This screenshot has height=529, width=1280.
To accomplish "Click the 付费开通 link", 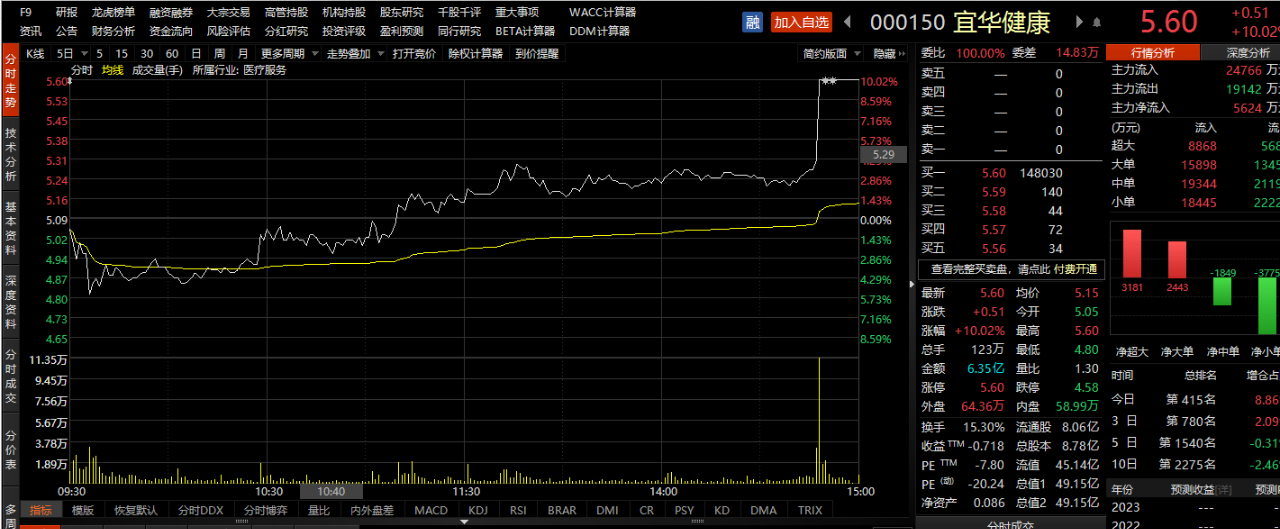I will [x=1075, y=269].
